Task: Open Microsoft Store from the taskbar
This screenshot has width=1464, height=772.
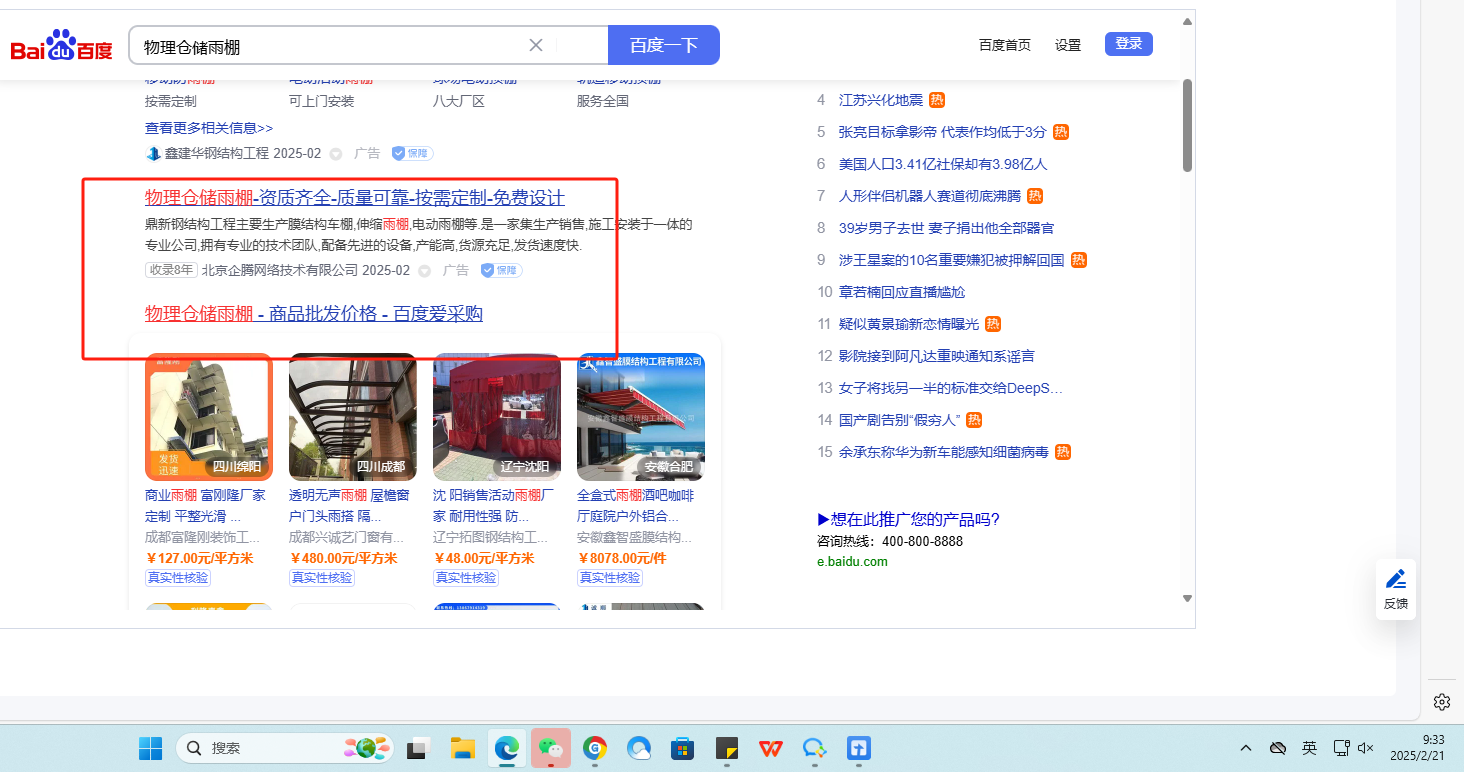Action: pos(682,748)
